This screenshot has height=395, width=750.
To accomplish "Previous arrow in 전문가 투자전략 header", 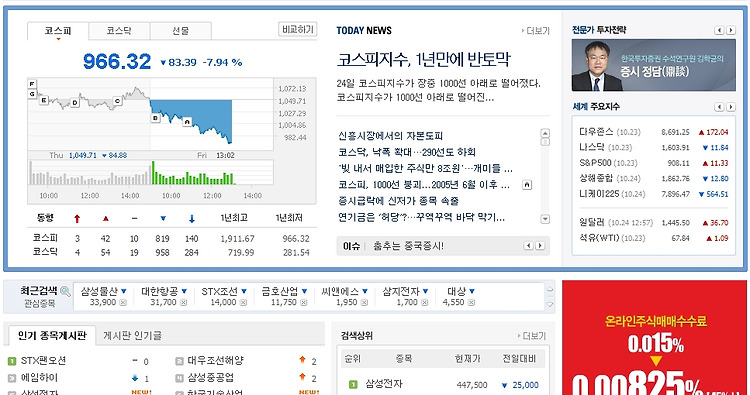I will point(719,30).
